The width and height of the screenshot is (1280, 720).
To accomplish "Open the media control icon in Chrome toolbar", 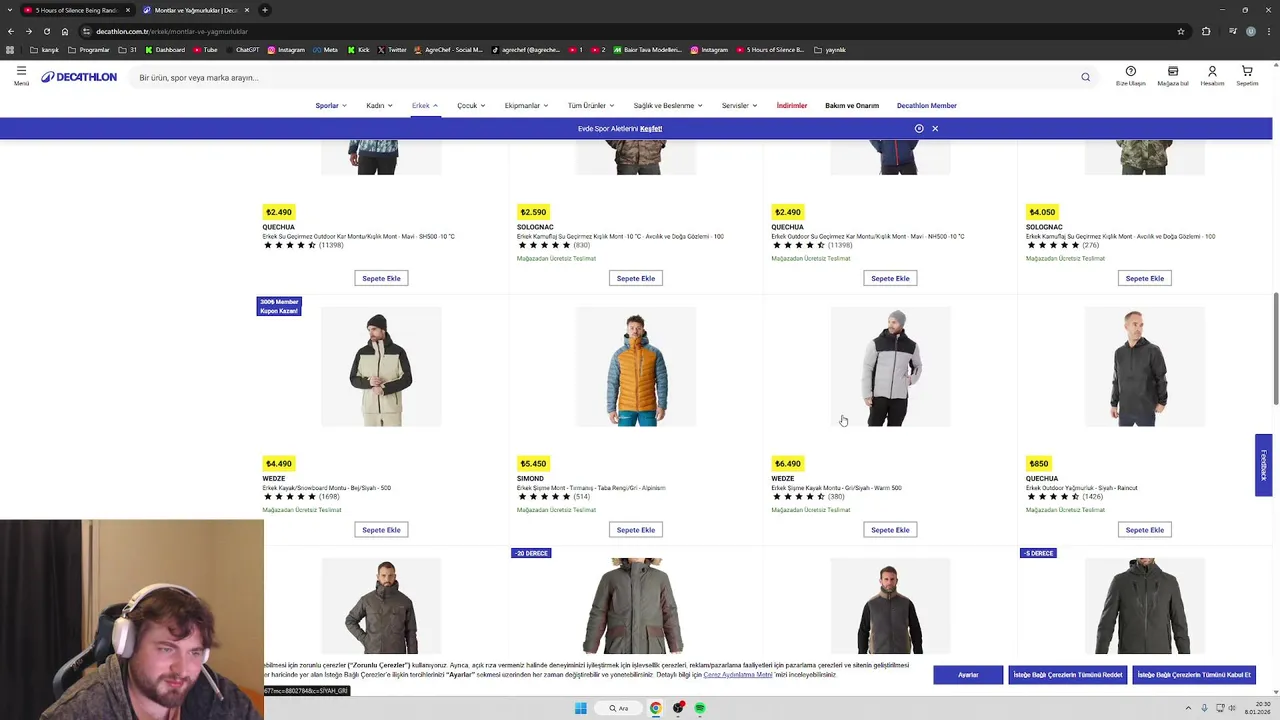I will (1233, 31).
